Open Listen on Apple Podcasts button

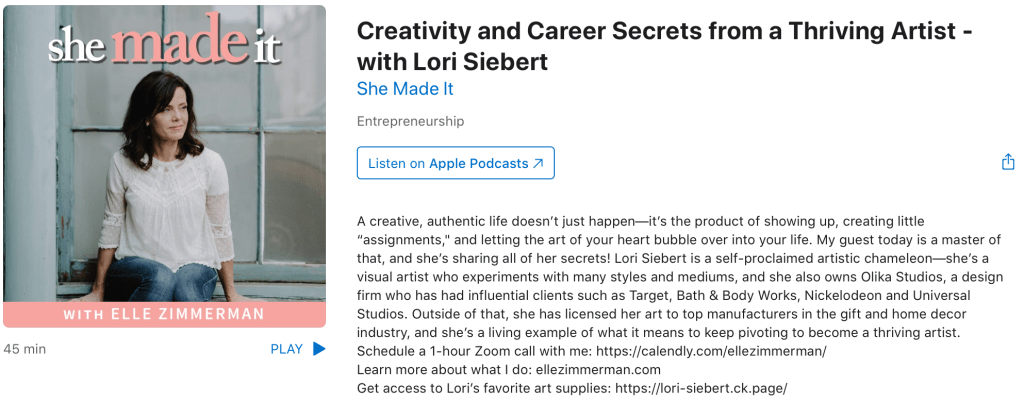[455, 163]
